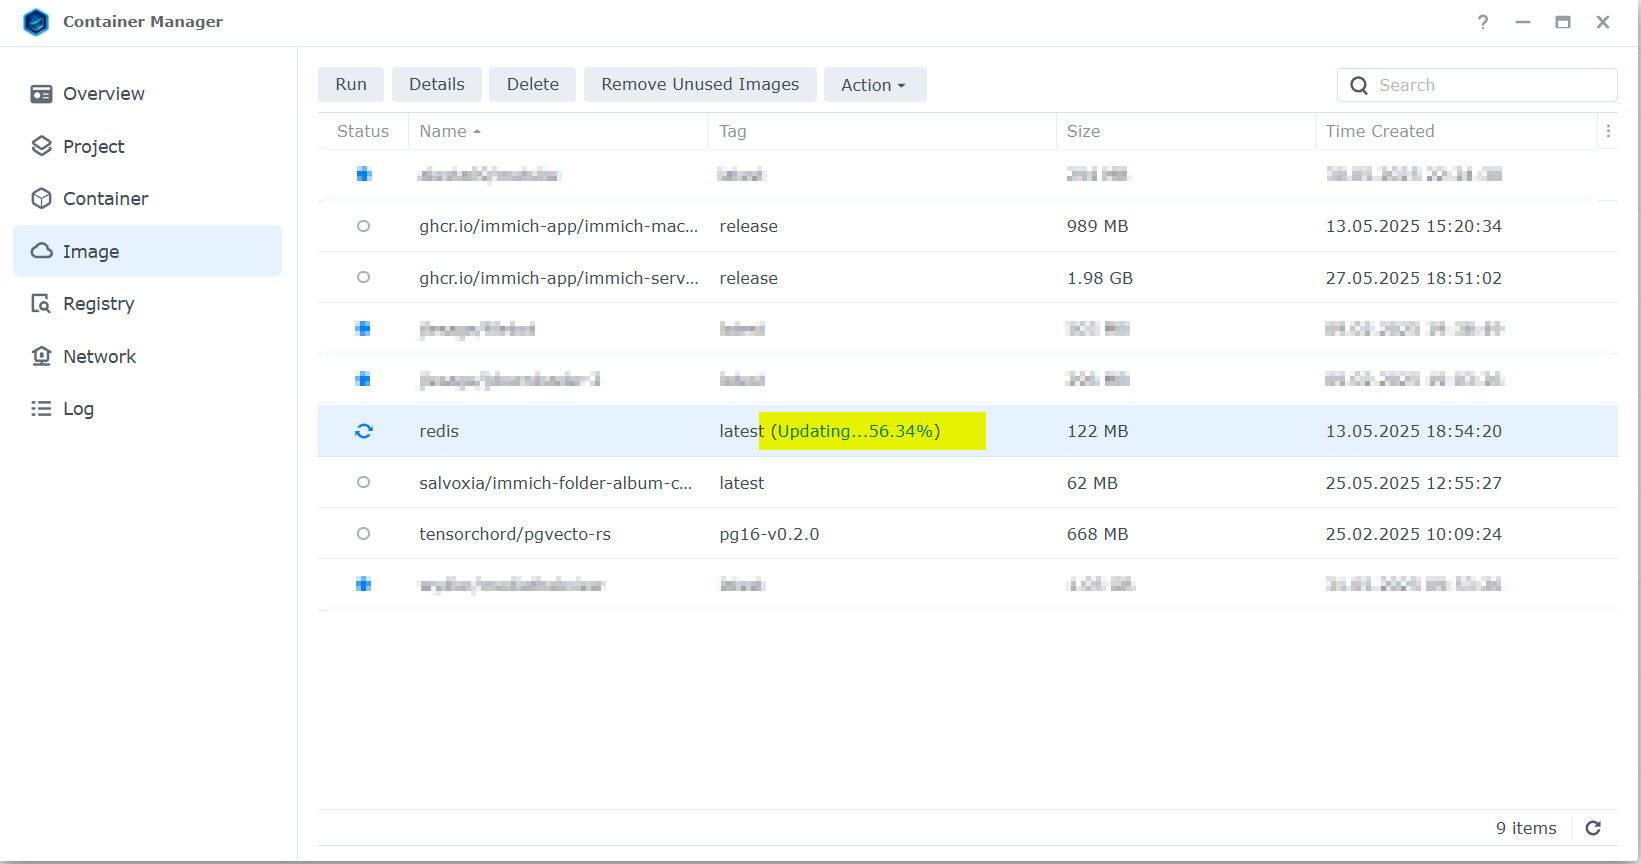
Task: Click time 13.05.2025 18:54:20
Action: pyautogui.click(x=1414, y=431)
